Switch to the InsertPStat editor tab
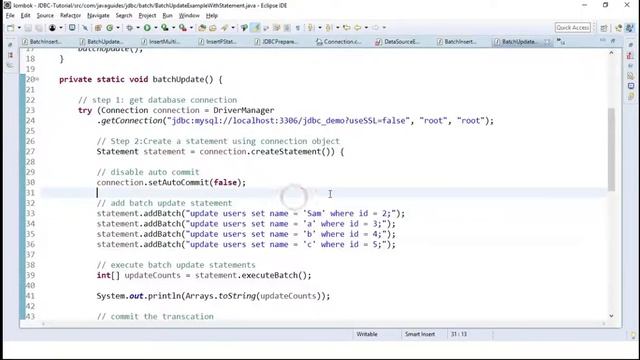640x360 pixels. [x=222, y=42]
